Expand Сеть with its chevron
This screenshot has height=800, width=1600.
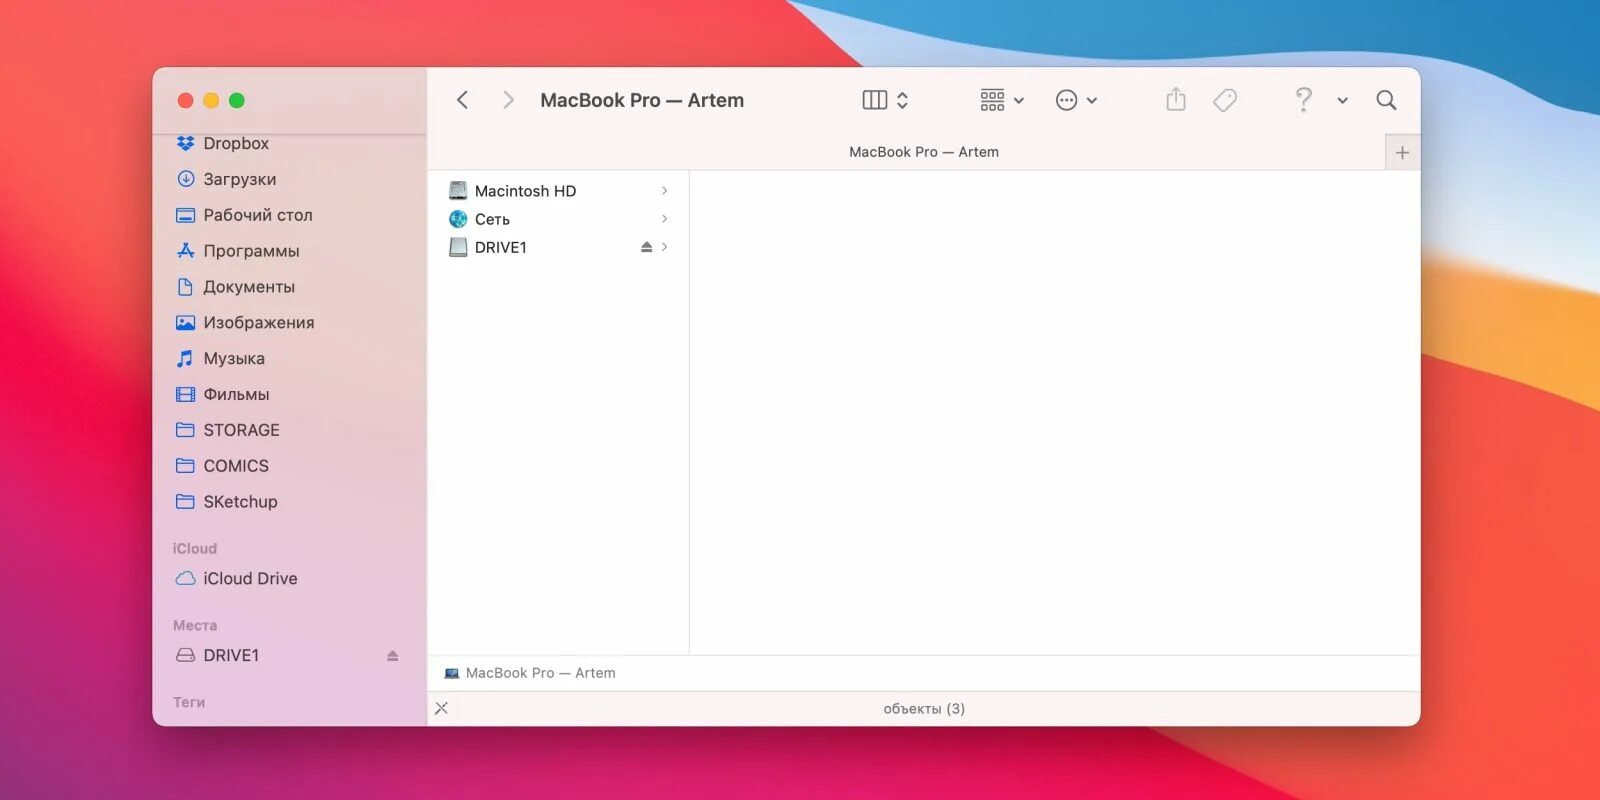coord(665,219)
